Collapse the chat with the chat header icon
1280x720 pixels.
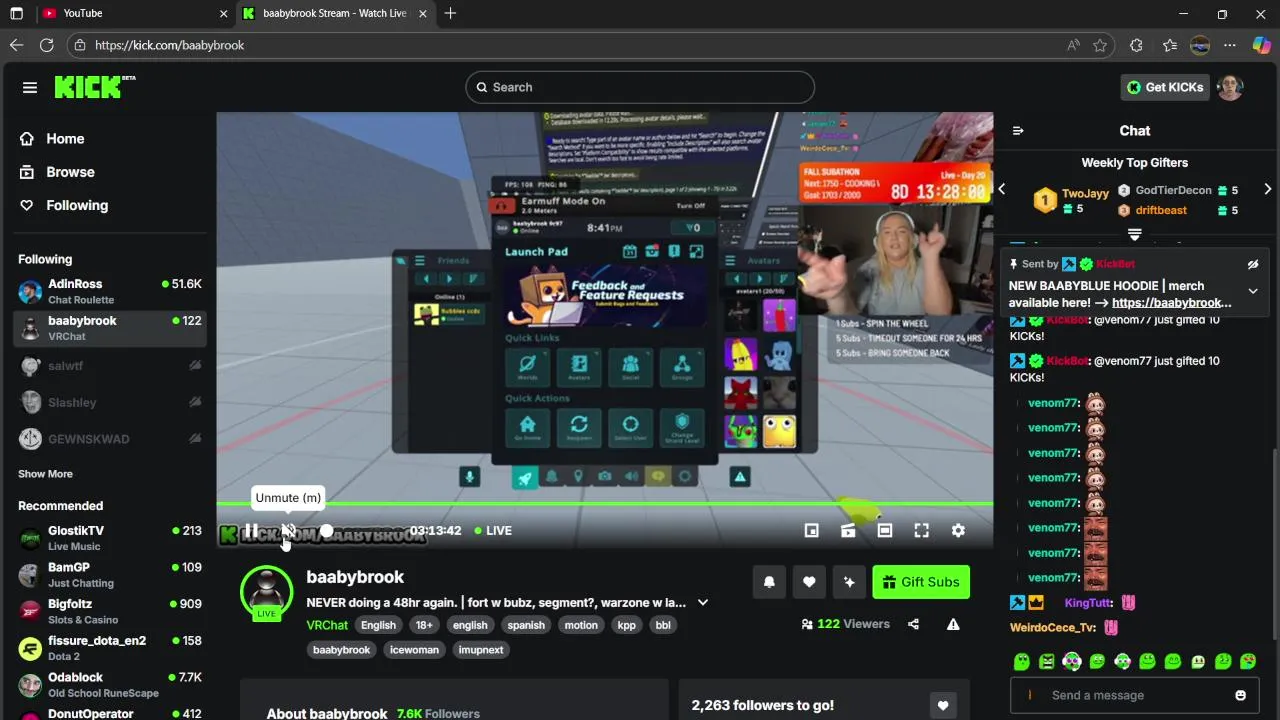[x=1018, y=131]
